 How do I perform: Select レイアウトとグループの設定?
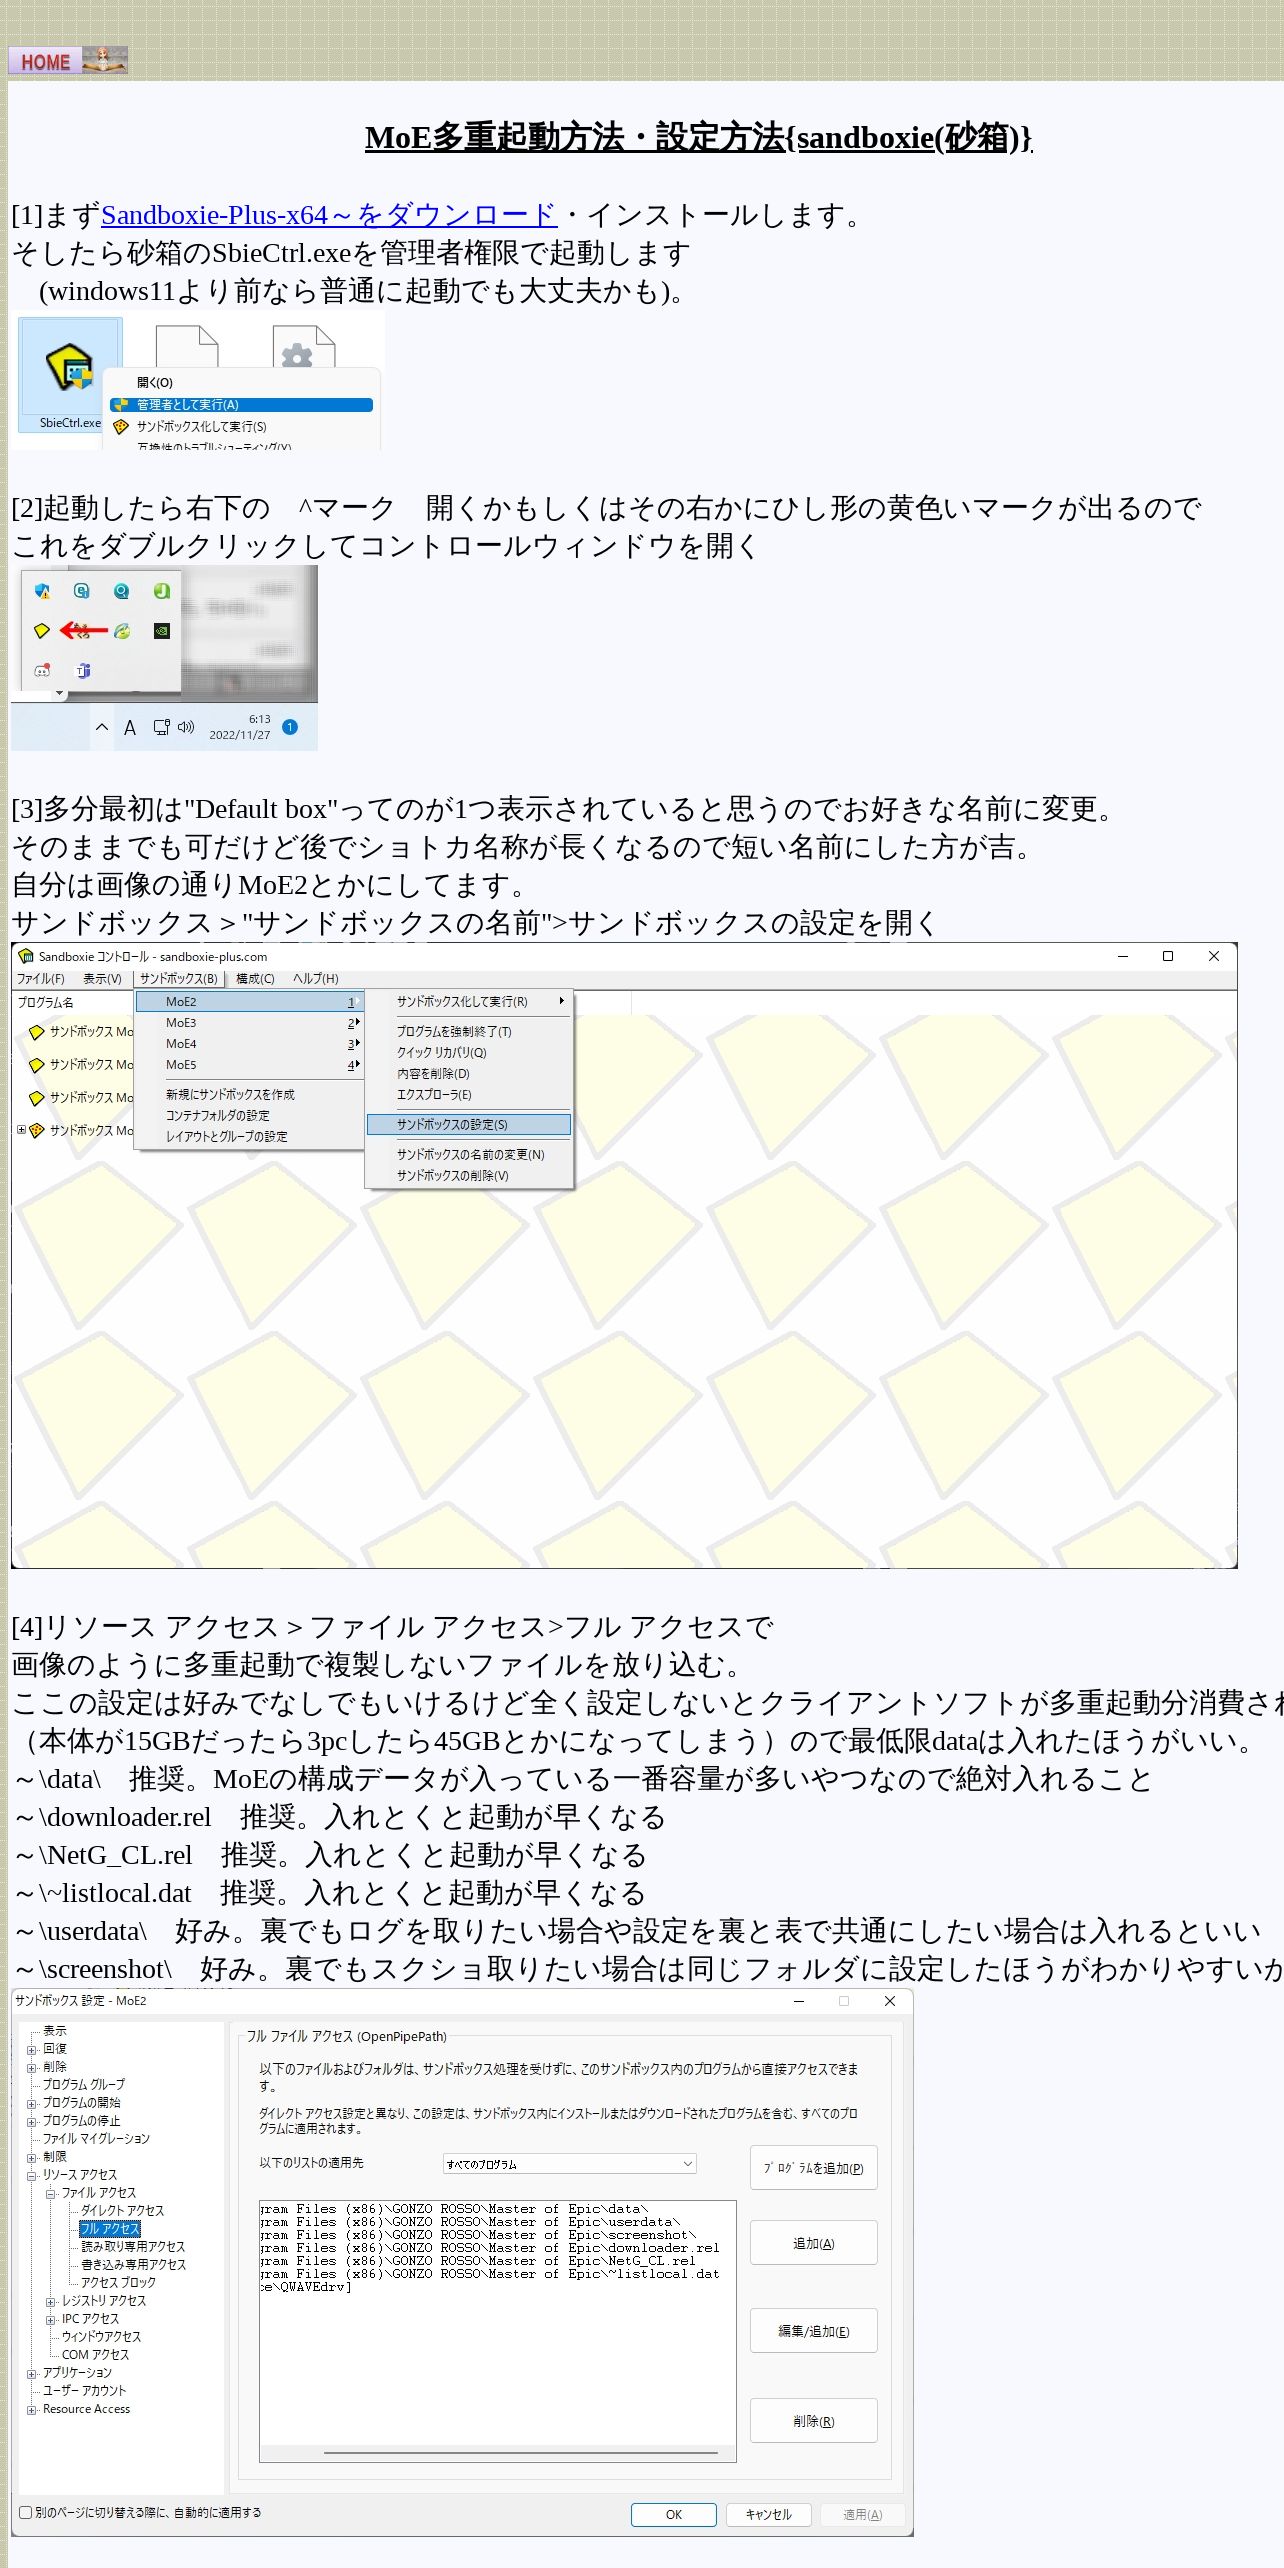[x=227, y=1137]
